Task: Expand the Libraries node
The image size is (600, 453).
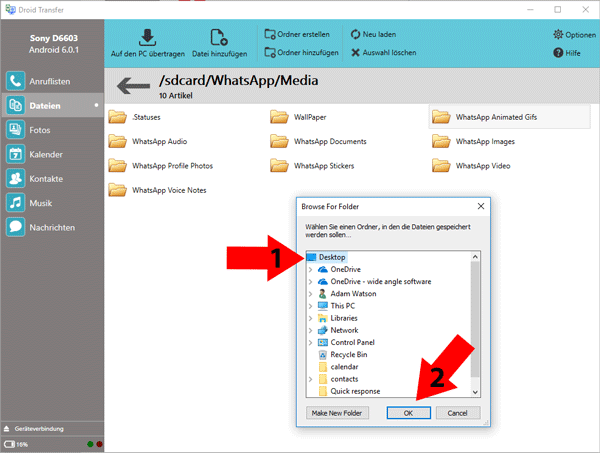Action: 310,318
